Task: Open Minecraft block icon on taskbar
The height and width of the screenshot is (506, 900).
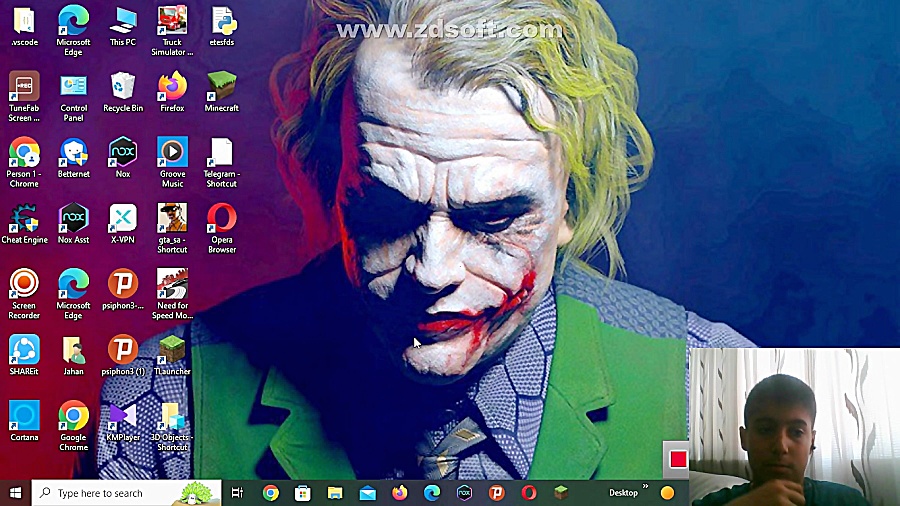Action: tap(561, 492)
